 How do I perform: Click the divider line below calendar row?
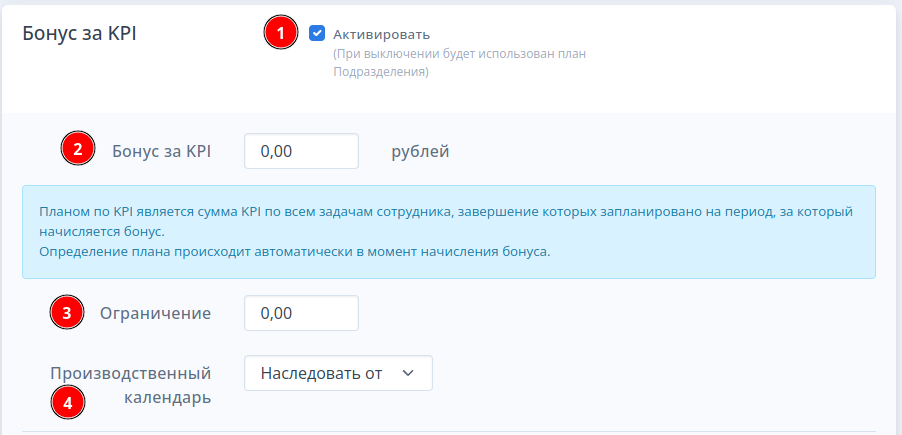tap(449, 432)
